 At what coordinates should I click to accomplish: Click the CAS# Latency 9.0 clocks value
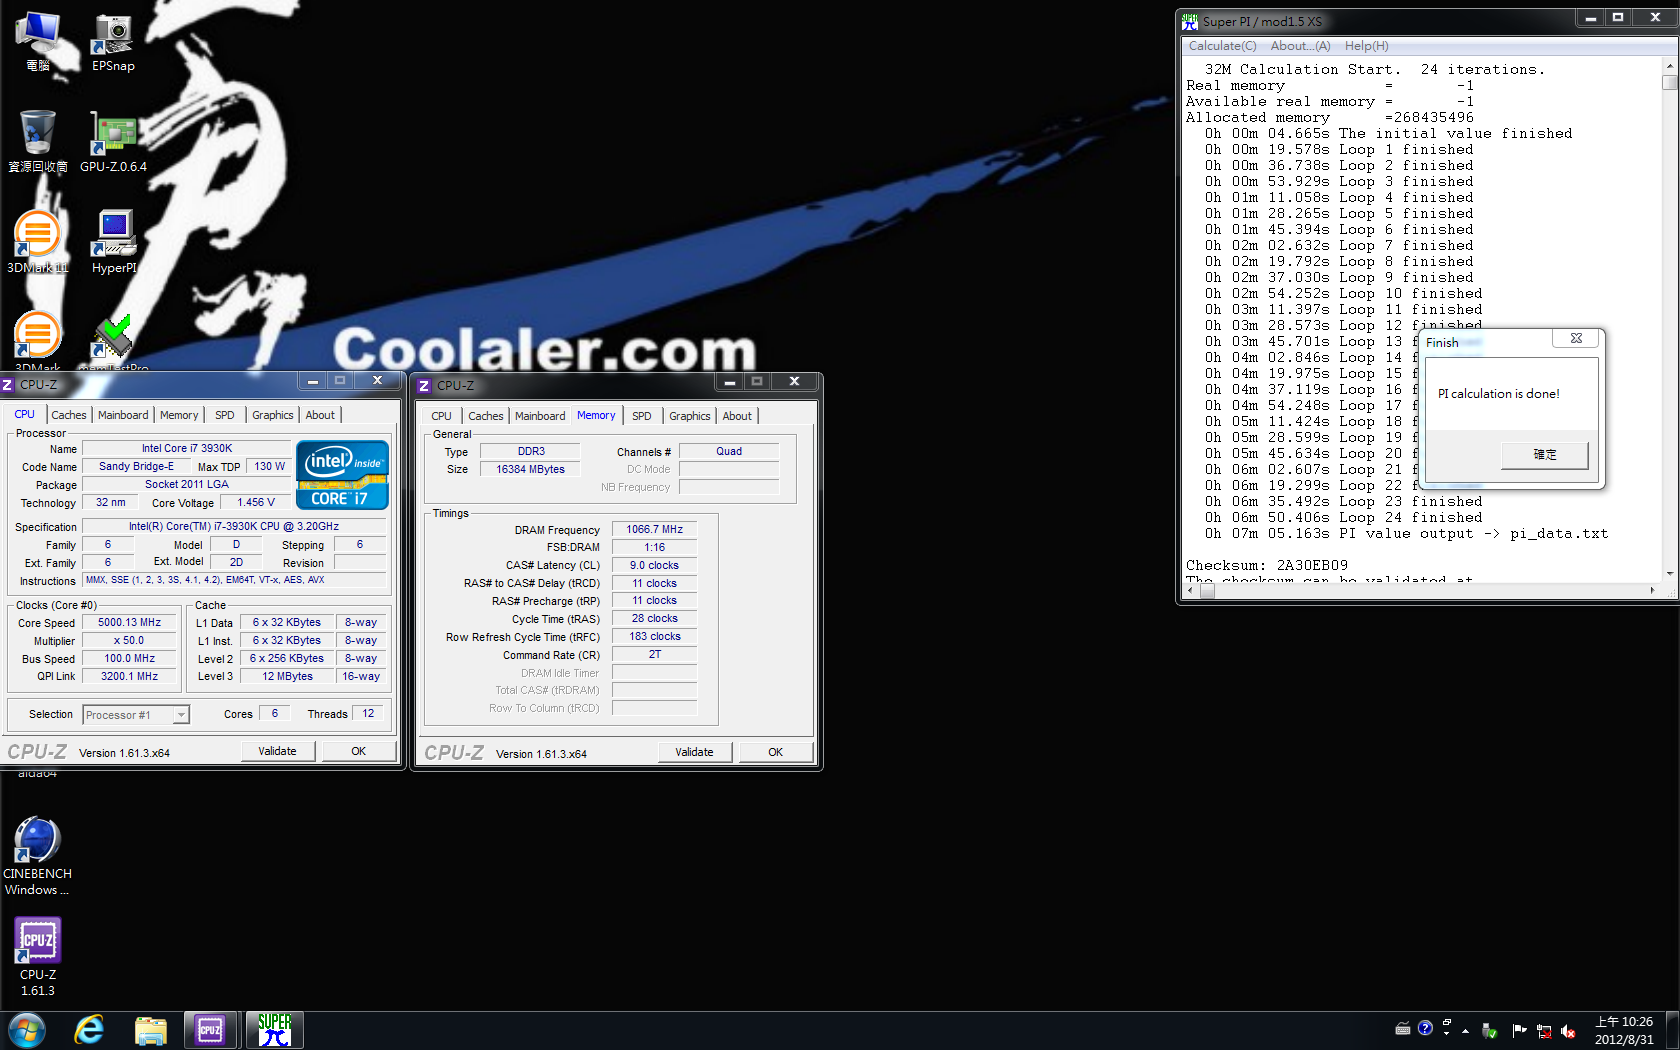tap(654, 566)
